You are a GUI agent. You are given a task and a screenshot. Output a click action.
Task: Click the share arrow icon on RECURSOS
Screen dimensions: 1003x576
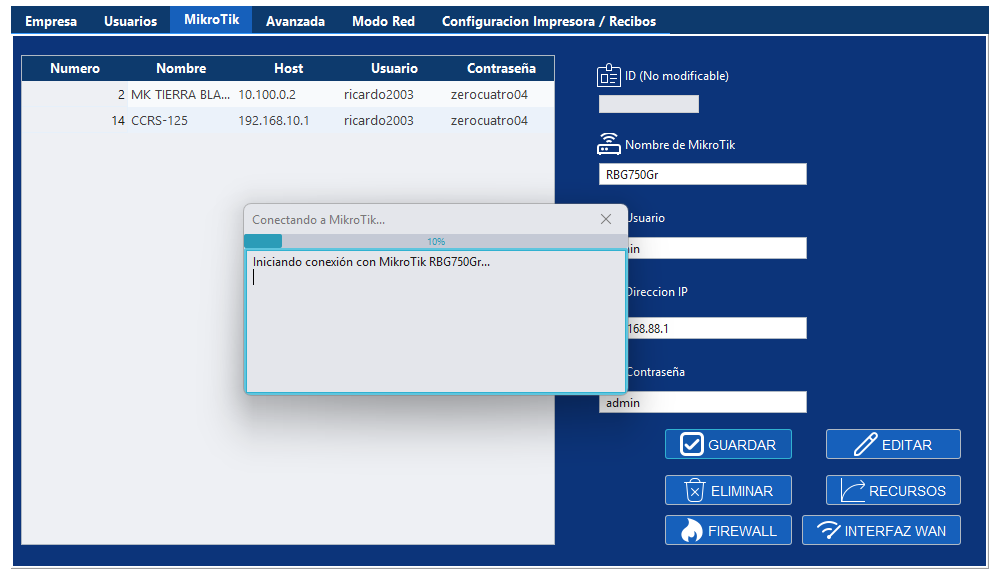coord(852,490)
